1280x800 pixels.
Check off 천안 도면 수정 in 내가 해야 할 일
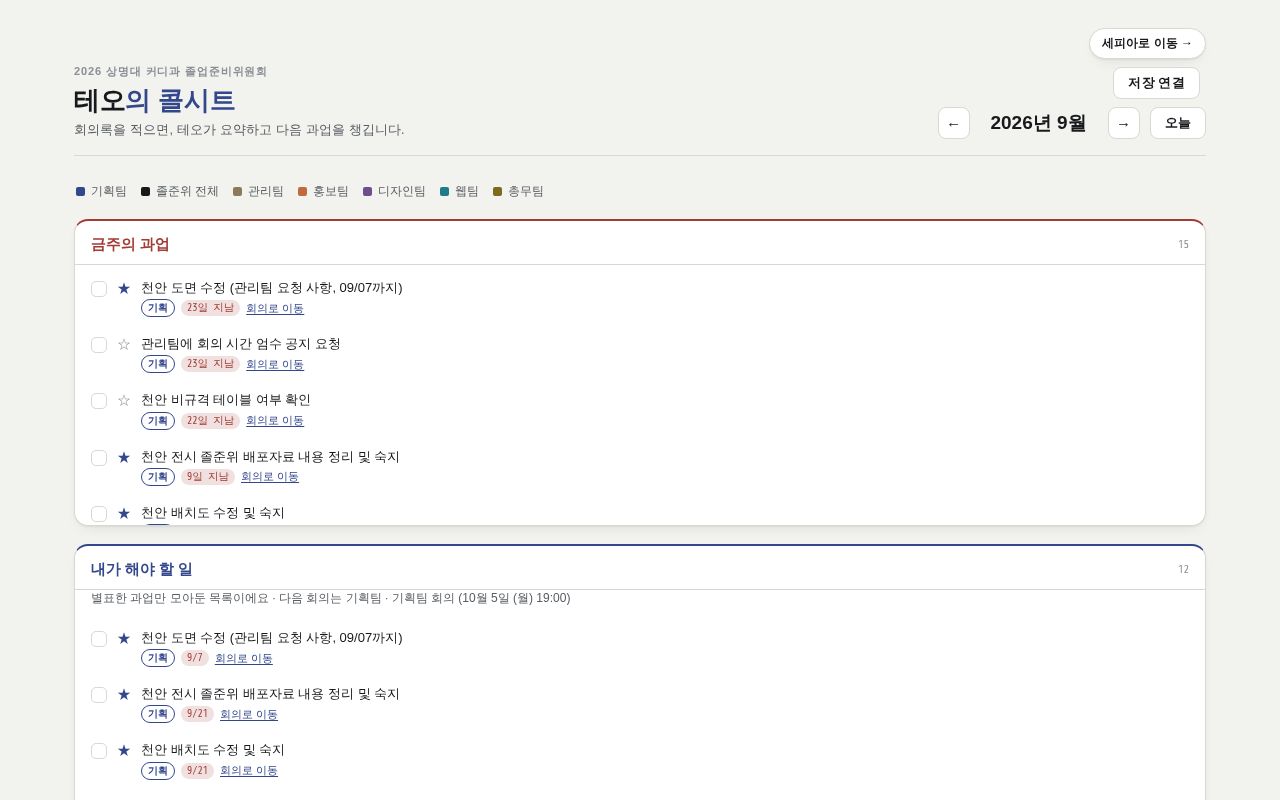coord(99,639)
